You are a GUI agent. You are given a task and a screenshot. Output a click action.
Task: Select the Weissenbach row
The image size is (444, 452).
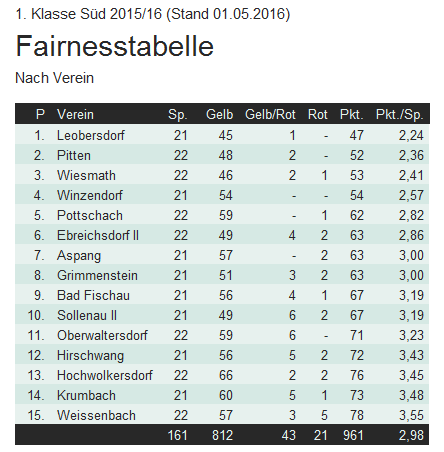click(x=222, y=415)
